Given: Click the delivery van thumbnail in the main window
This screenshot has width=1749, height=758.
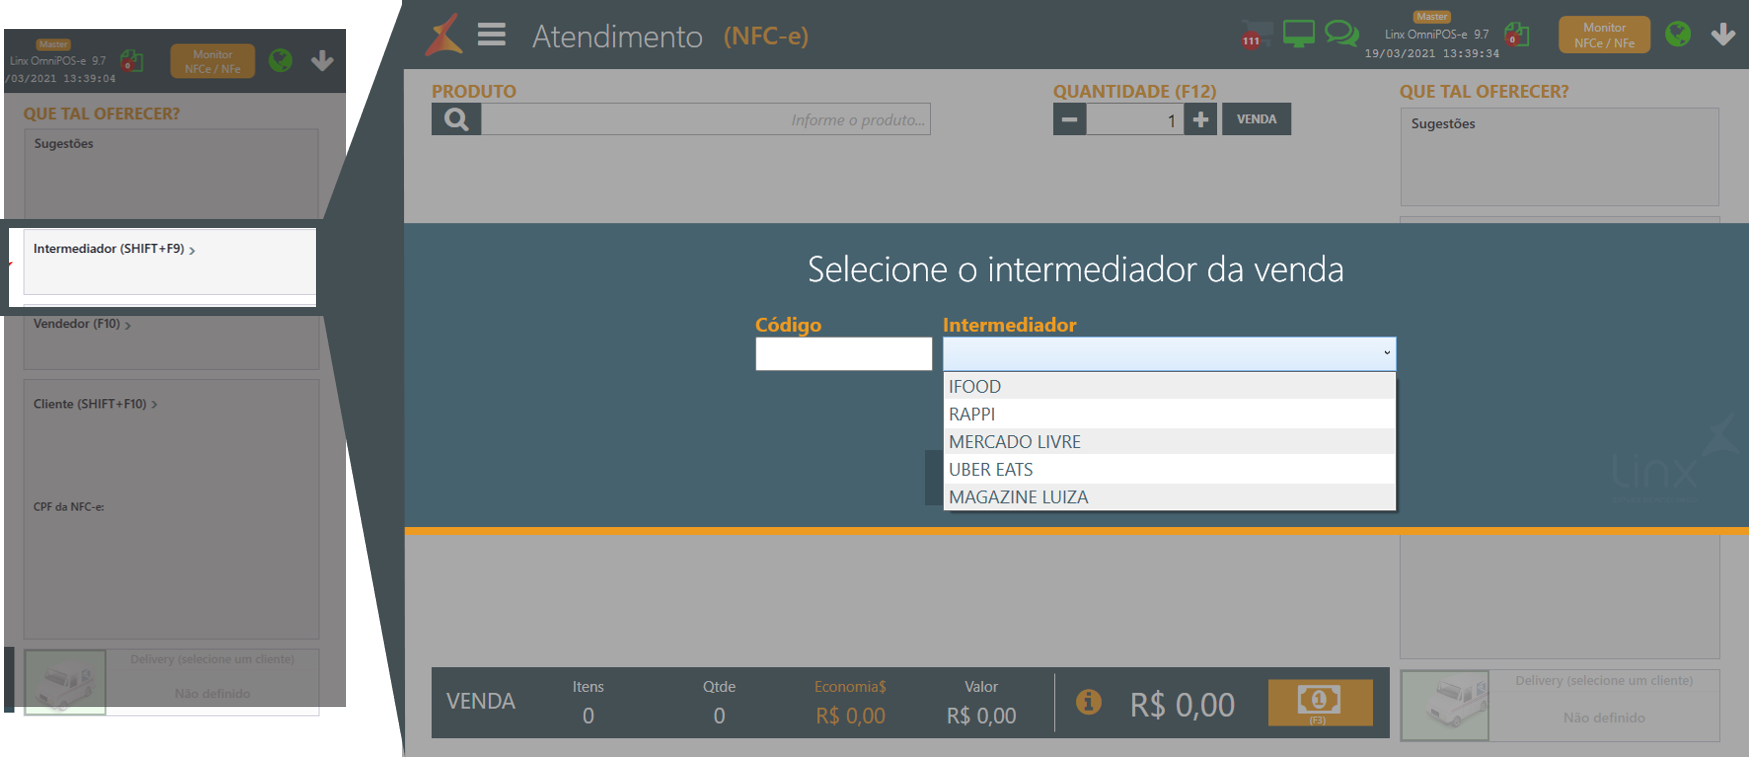Looking at the screenshot, I should pyautogui.click(x=1445, y=706).
